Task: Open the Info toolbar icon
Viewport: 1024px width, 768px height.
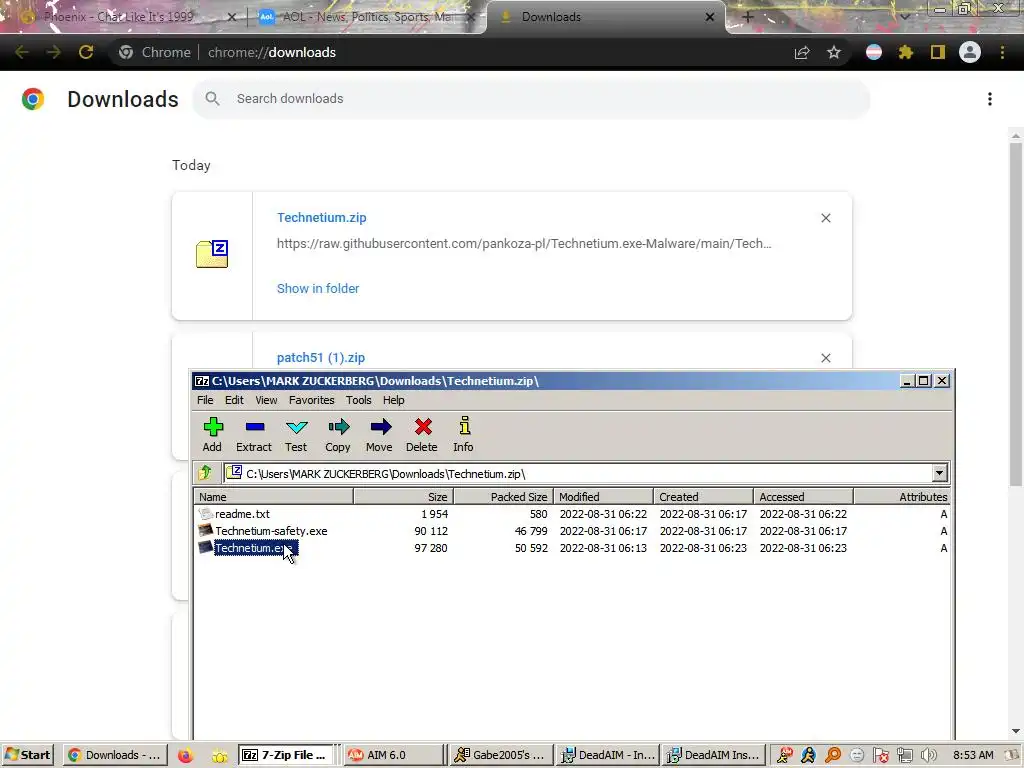Action: pos(464,434)
